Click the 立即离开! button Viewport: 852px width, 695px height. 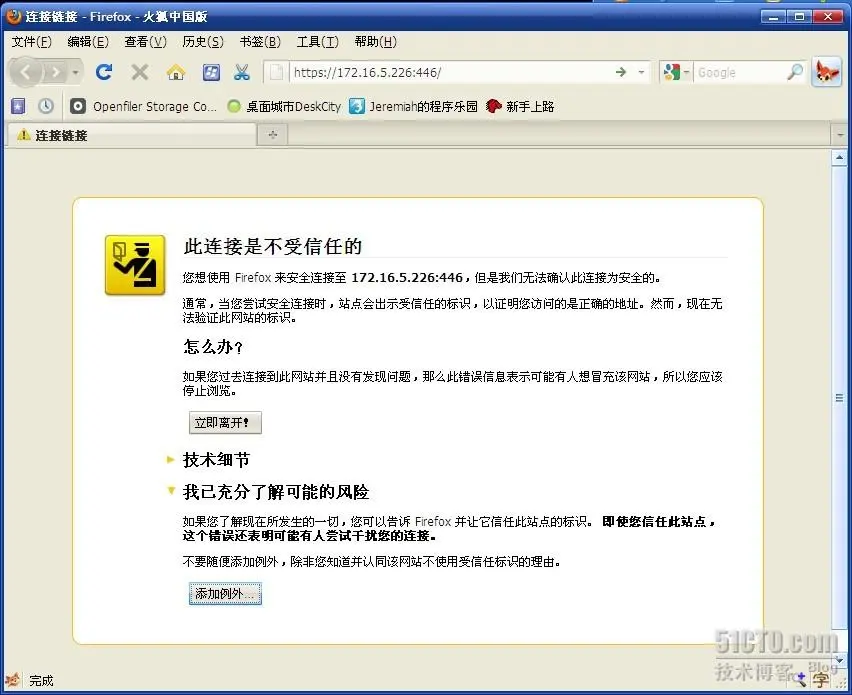pos(225,423)
